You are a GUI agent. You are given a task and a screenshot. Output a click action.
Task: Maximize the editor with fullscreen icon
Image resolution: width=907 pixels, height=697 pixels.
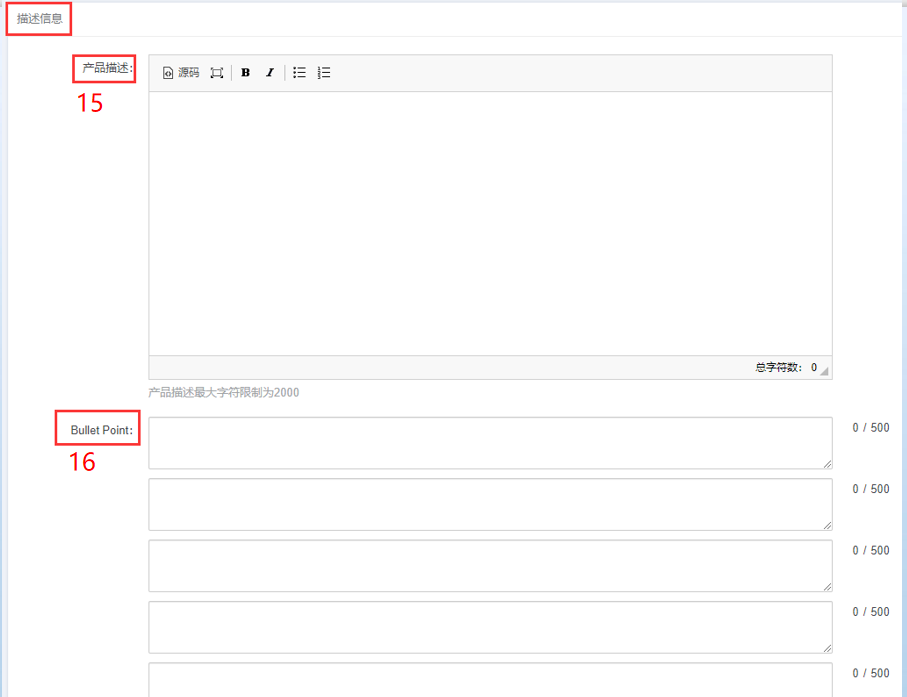216,73
